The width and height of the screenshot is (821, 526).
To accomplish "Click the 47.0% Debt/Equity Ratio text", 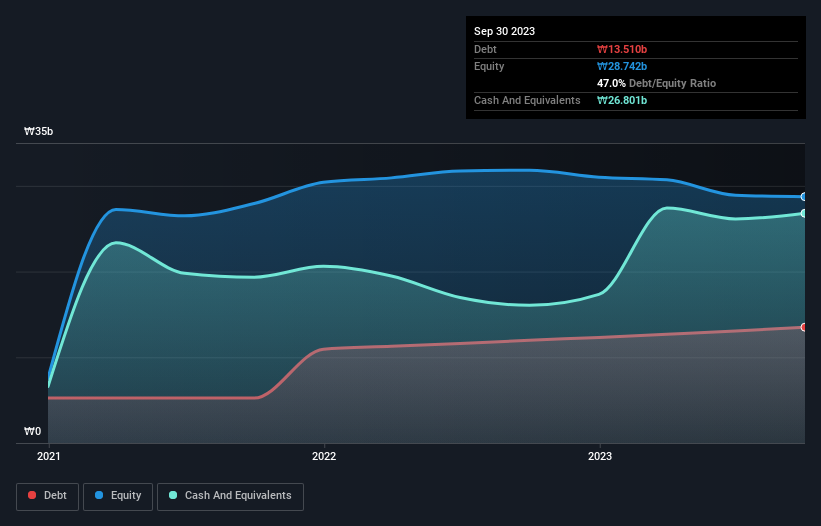I will tap(657, 83).
